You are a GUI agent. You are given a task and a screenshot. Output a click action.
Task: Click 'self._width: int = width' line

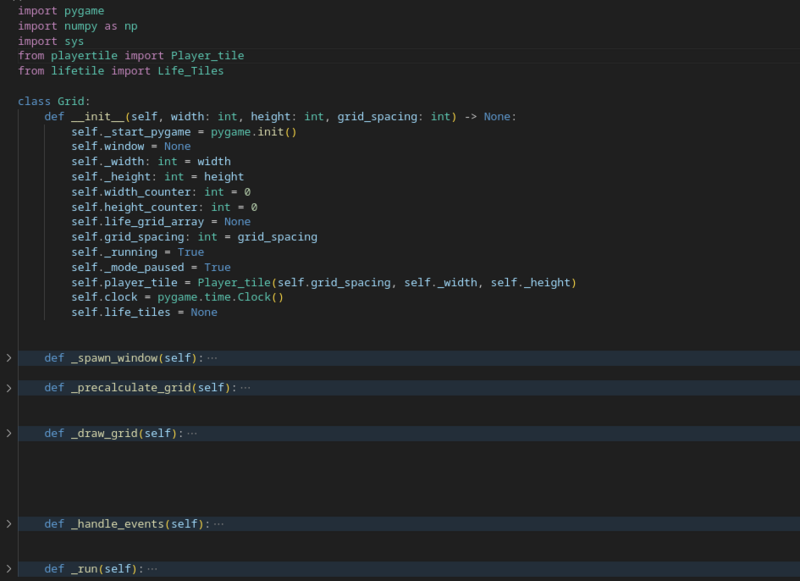[151, 162]
